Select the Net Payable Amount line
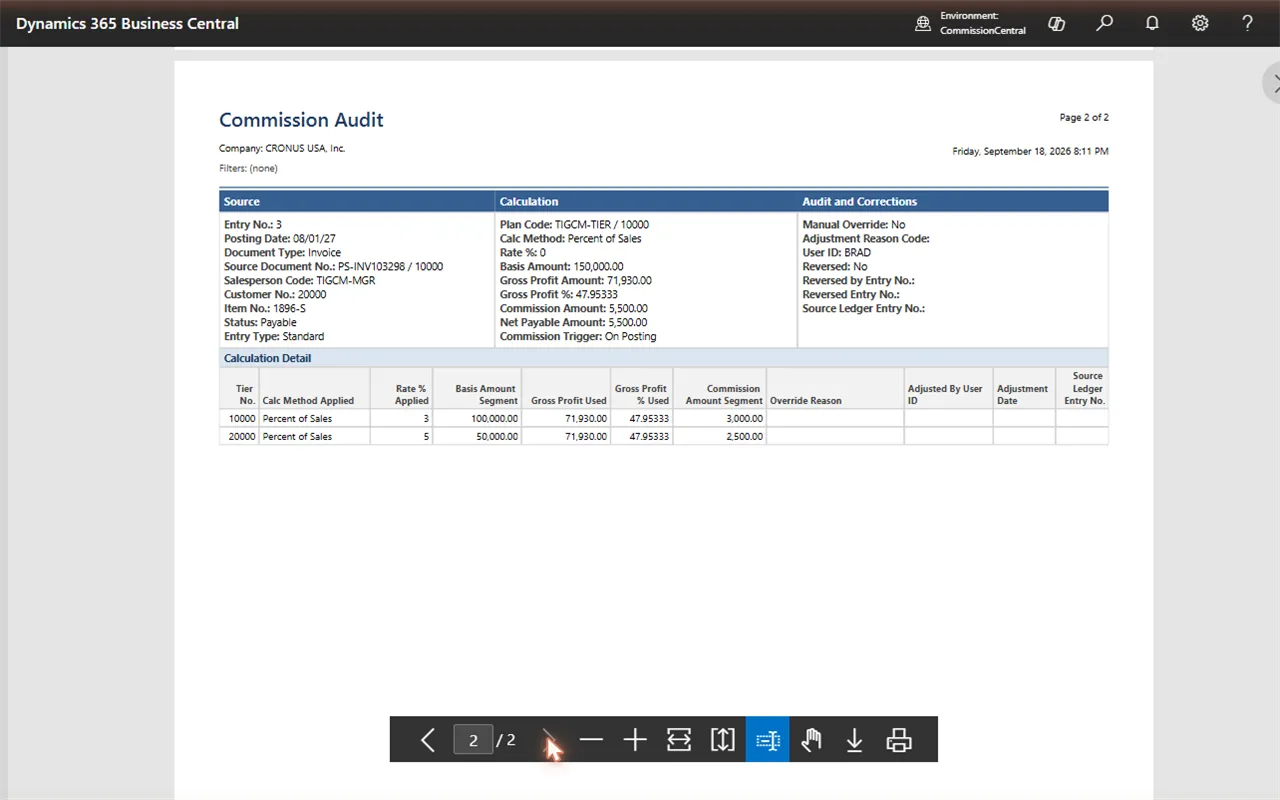Screen dimensions: 1280x800 pos(573,323)
